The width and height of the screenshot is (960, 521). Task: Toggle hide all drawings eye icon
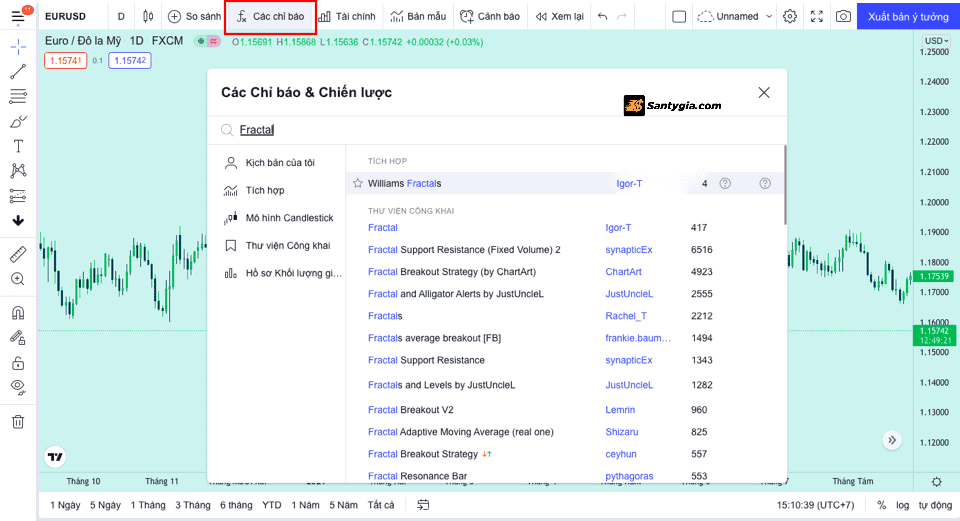(18, 388)
